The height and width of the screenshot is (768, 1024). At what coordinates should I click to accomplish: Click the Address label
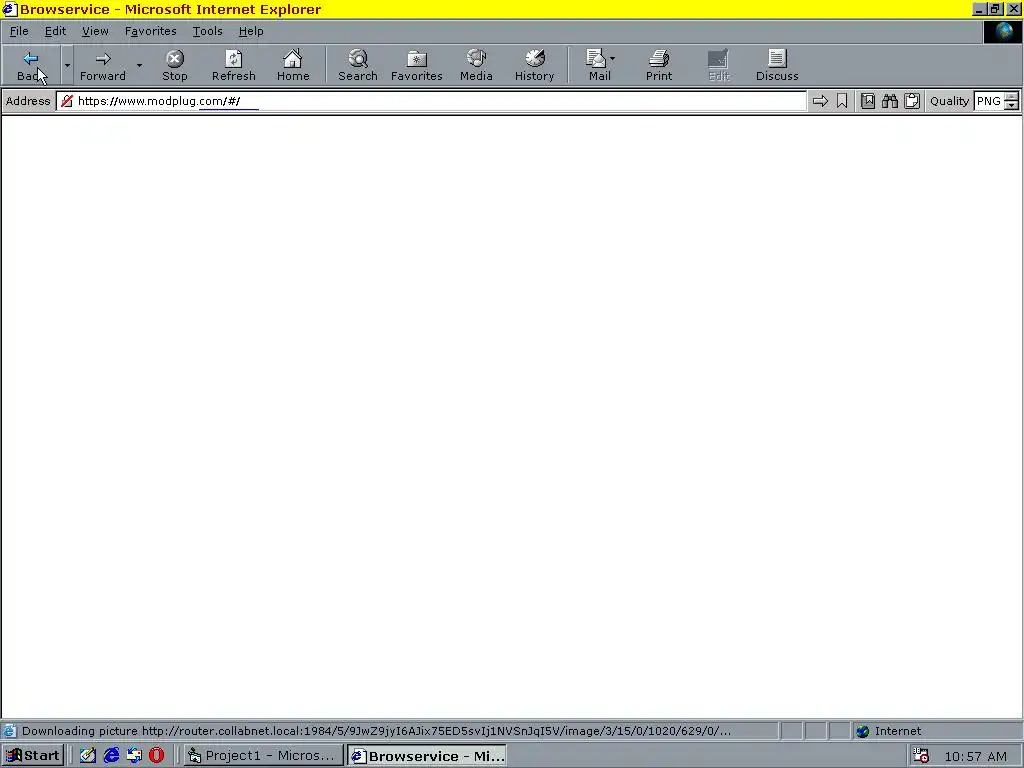pos(28,101)
